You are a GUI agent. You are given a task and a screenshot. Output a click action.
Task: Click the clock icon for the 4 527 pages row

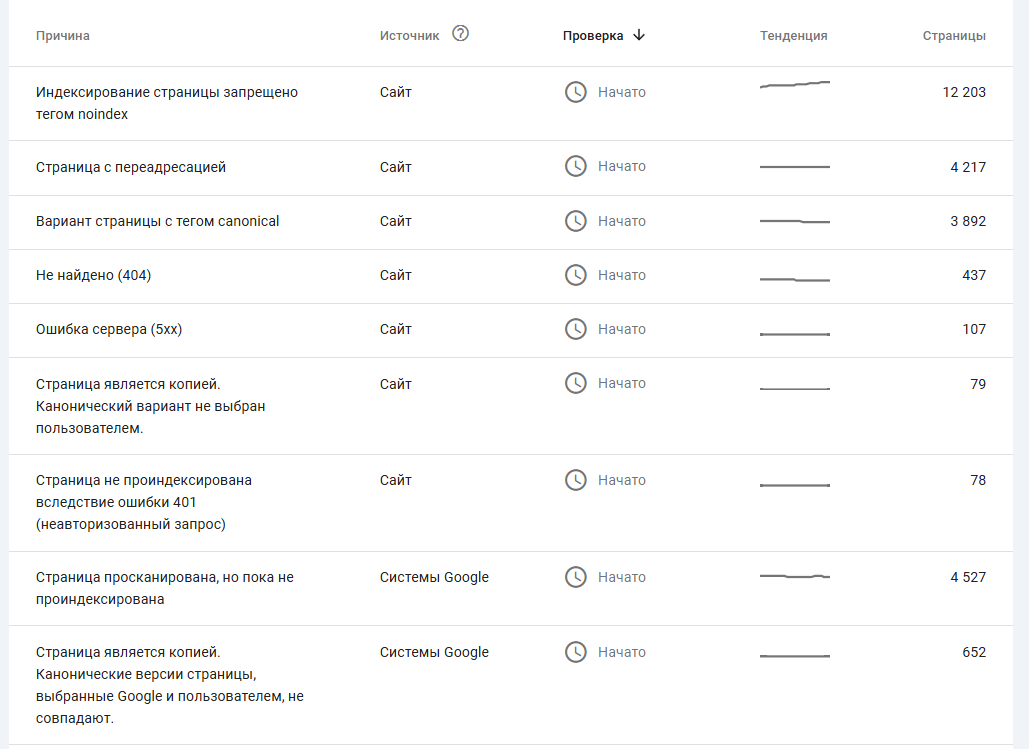click(576, 577)
